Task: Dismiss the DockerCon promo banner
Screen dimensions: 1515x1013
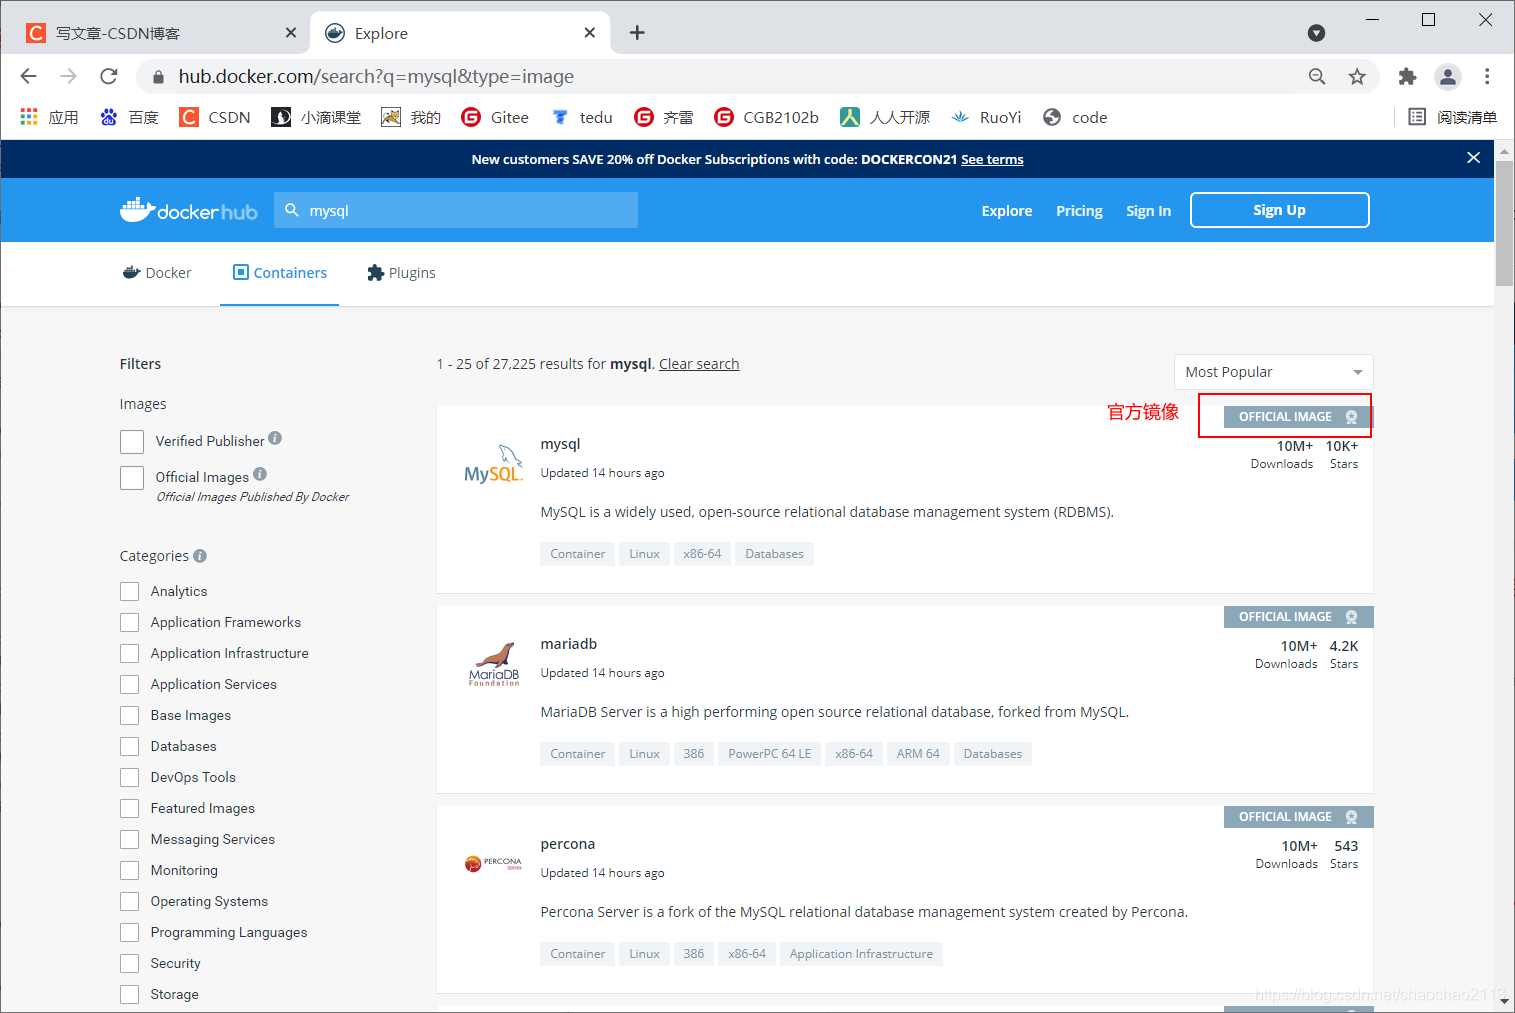Action: [x=1473, y=158]
